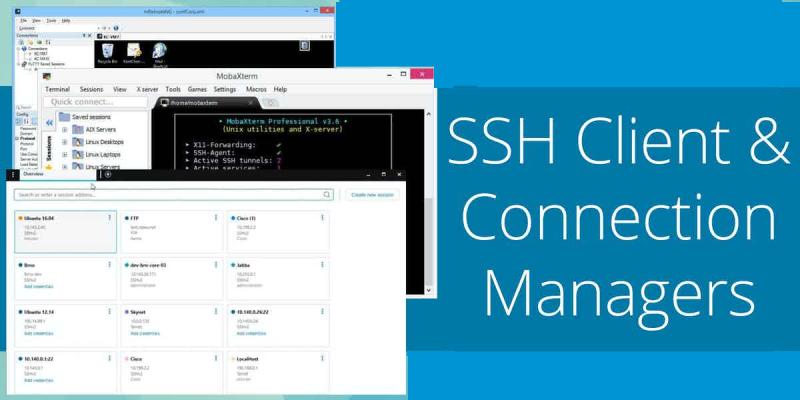Open the Settings menu in MobaXterm
The width and height of the screenshot is (800, 400).
224,89
